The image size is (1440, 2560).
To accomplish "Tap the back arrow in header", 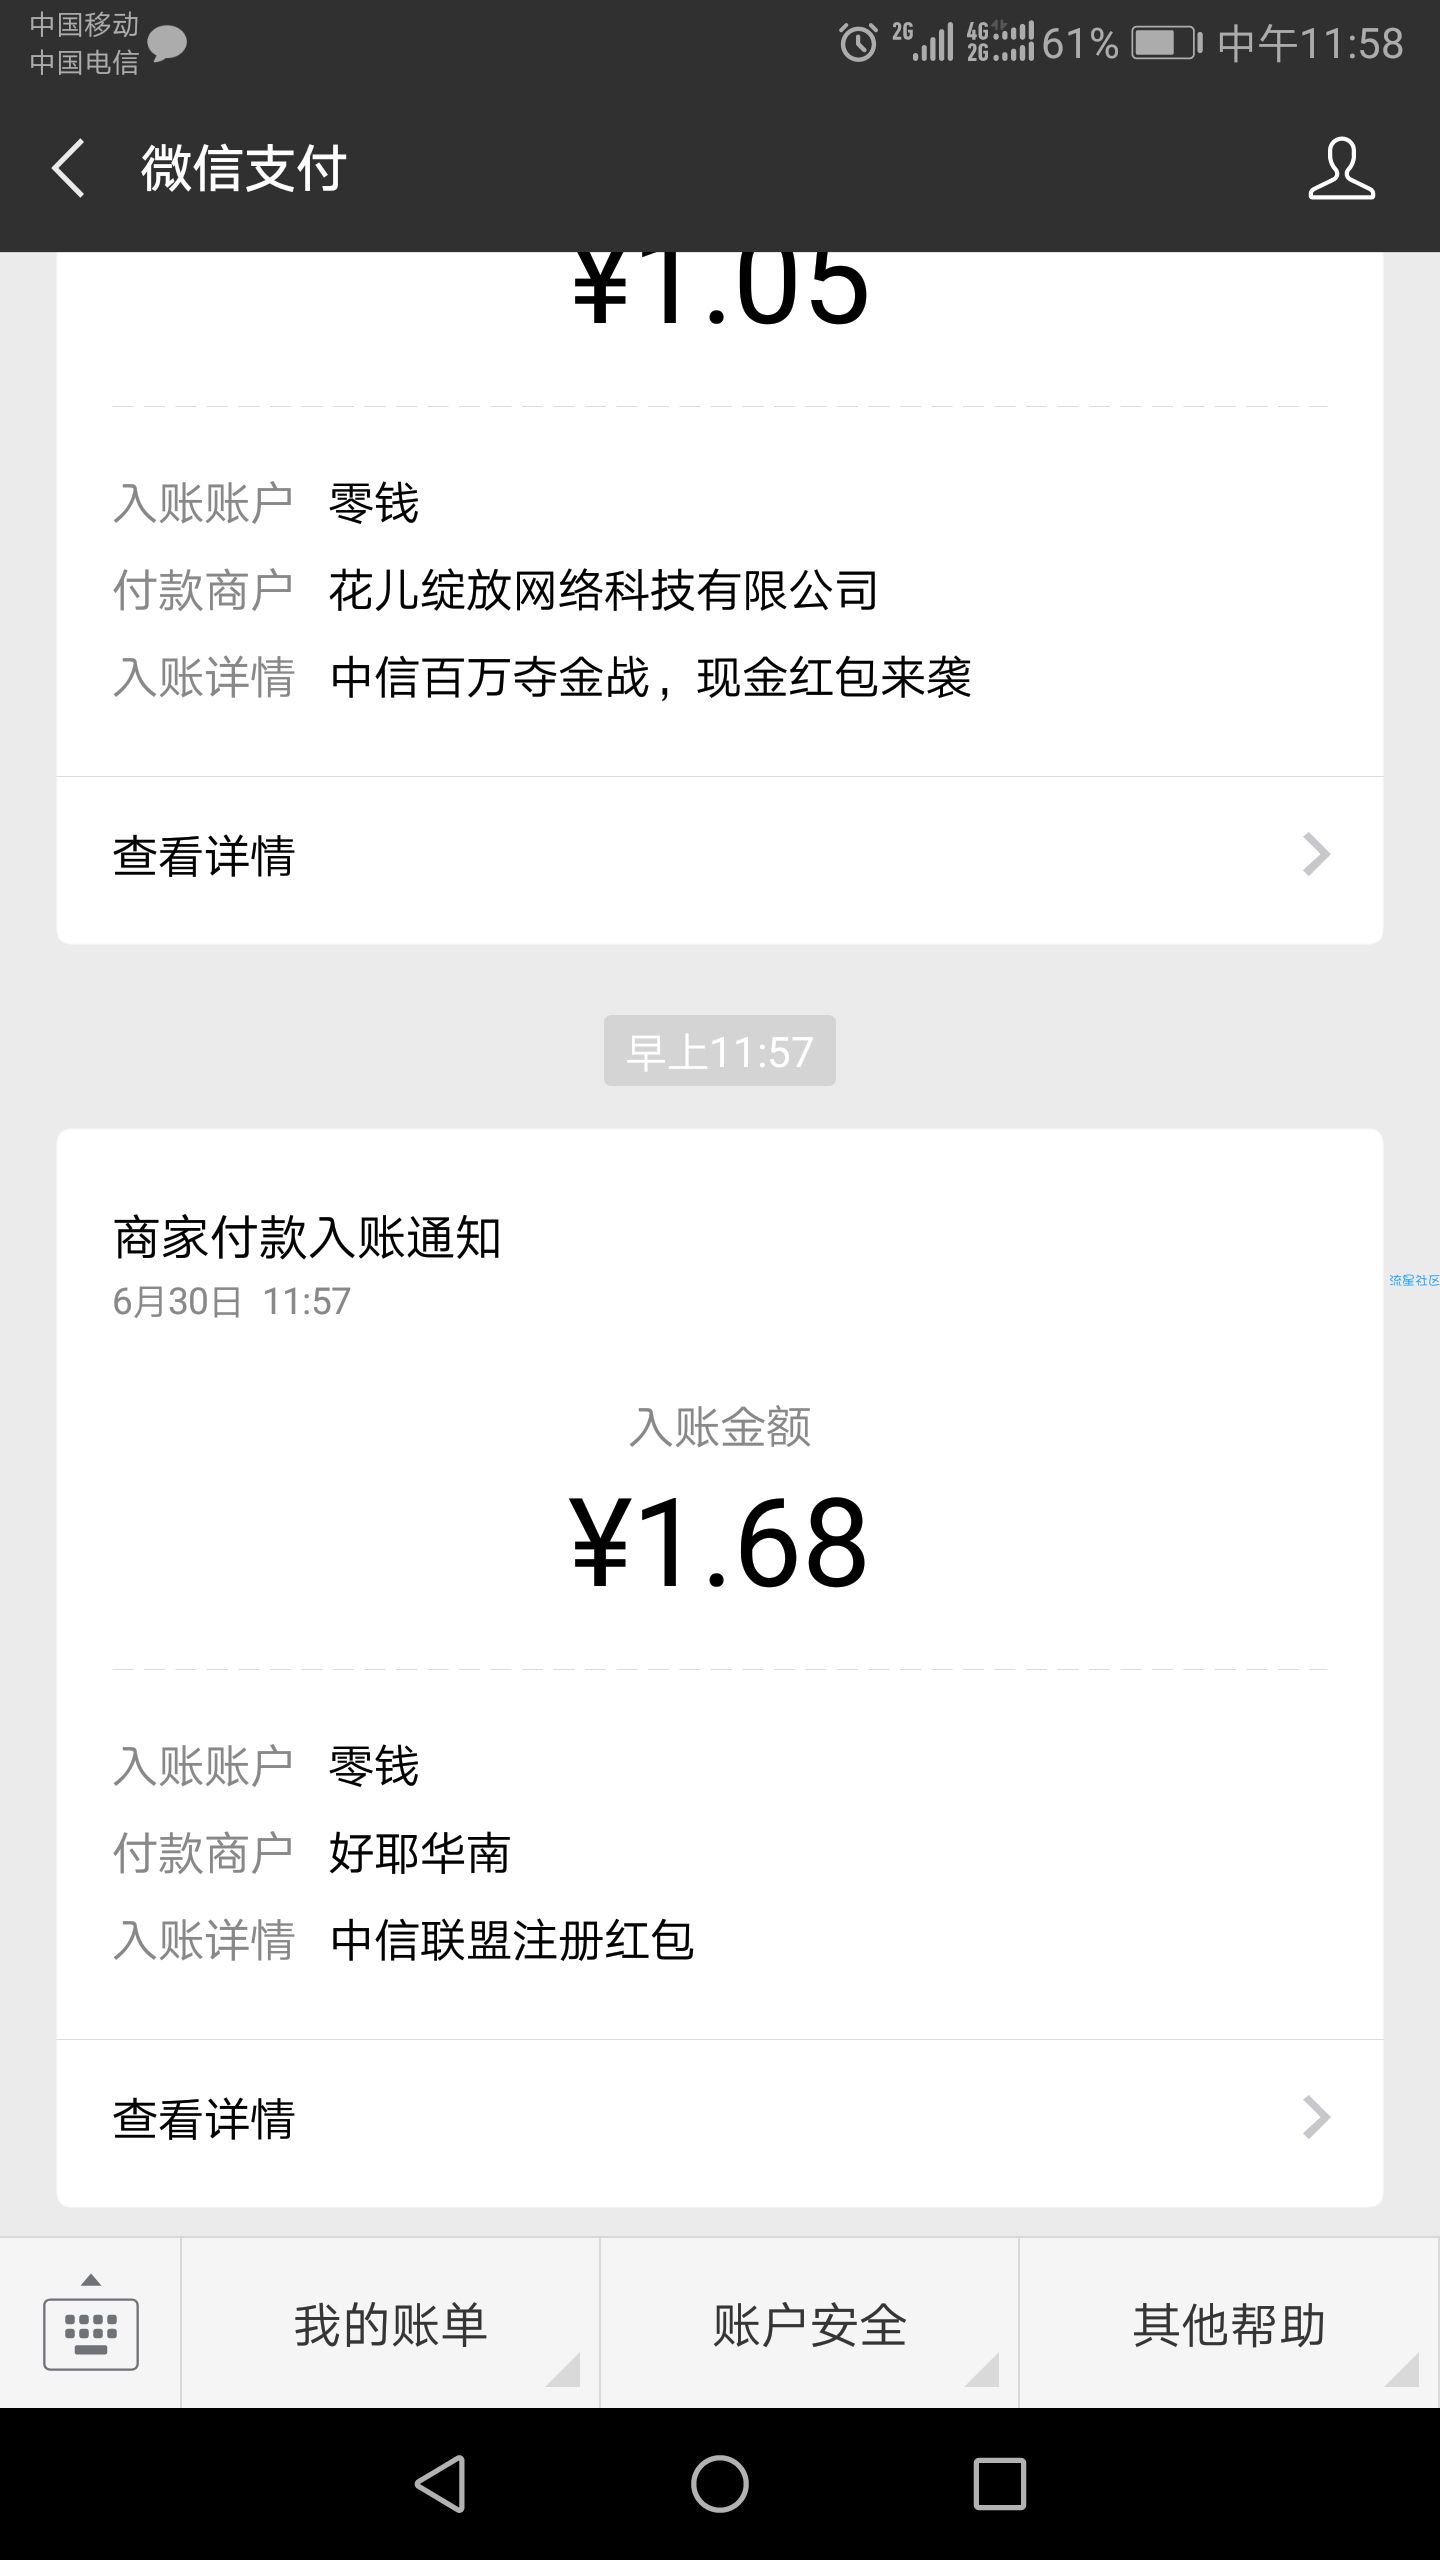I will (68, 168).
